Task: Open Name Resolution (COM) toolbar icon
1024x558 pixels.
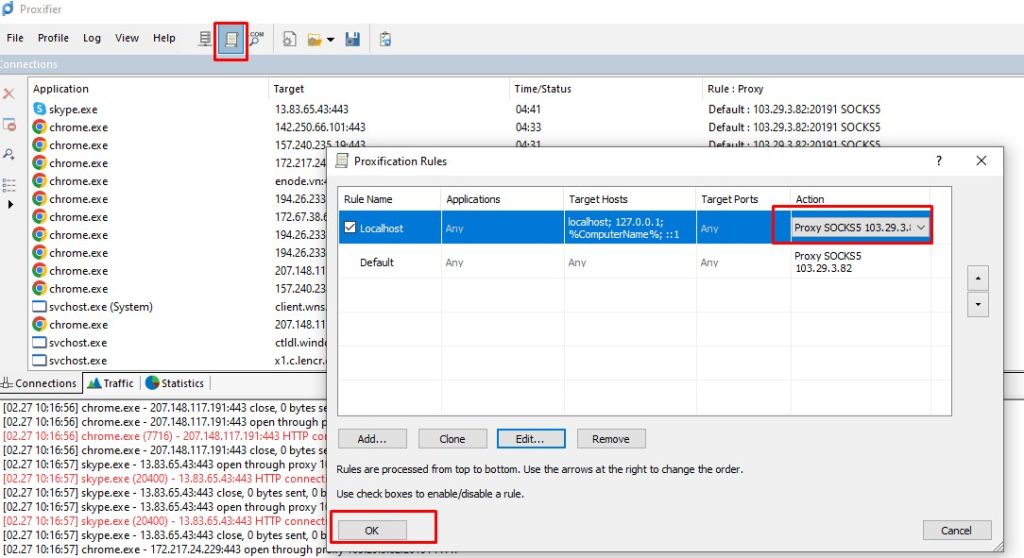Action: [257, 39]
